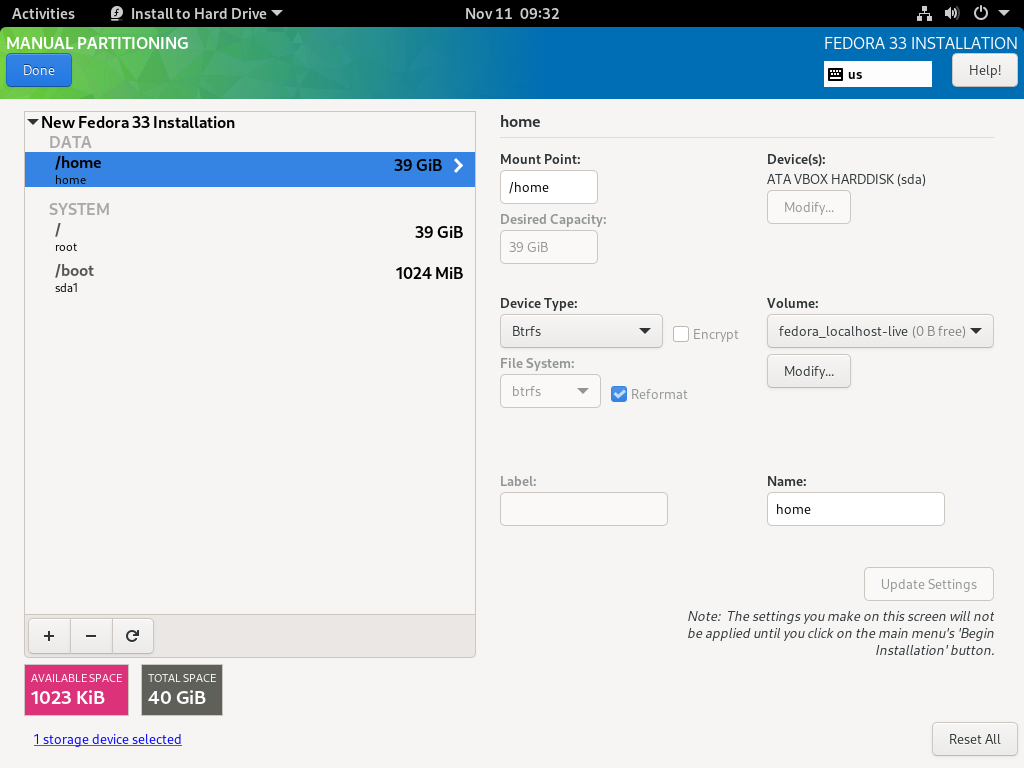The width and height of the screenshot is (1024, 768).
Task: Select the /home mount point row
Action: click(x=249, y=169)
